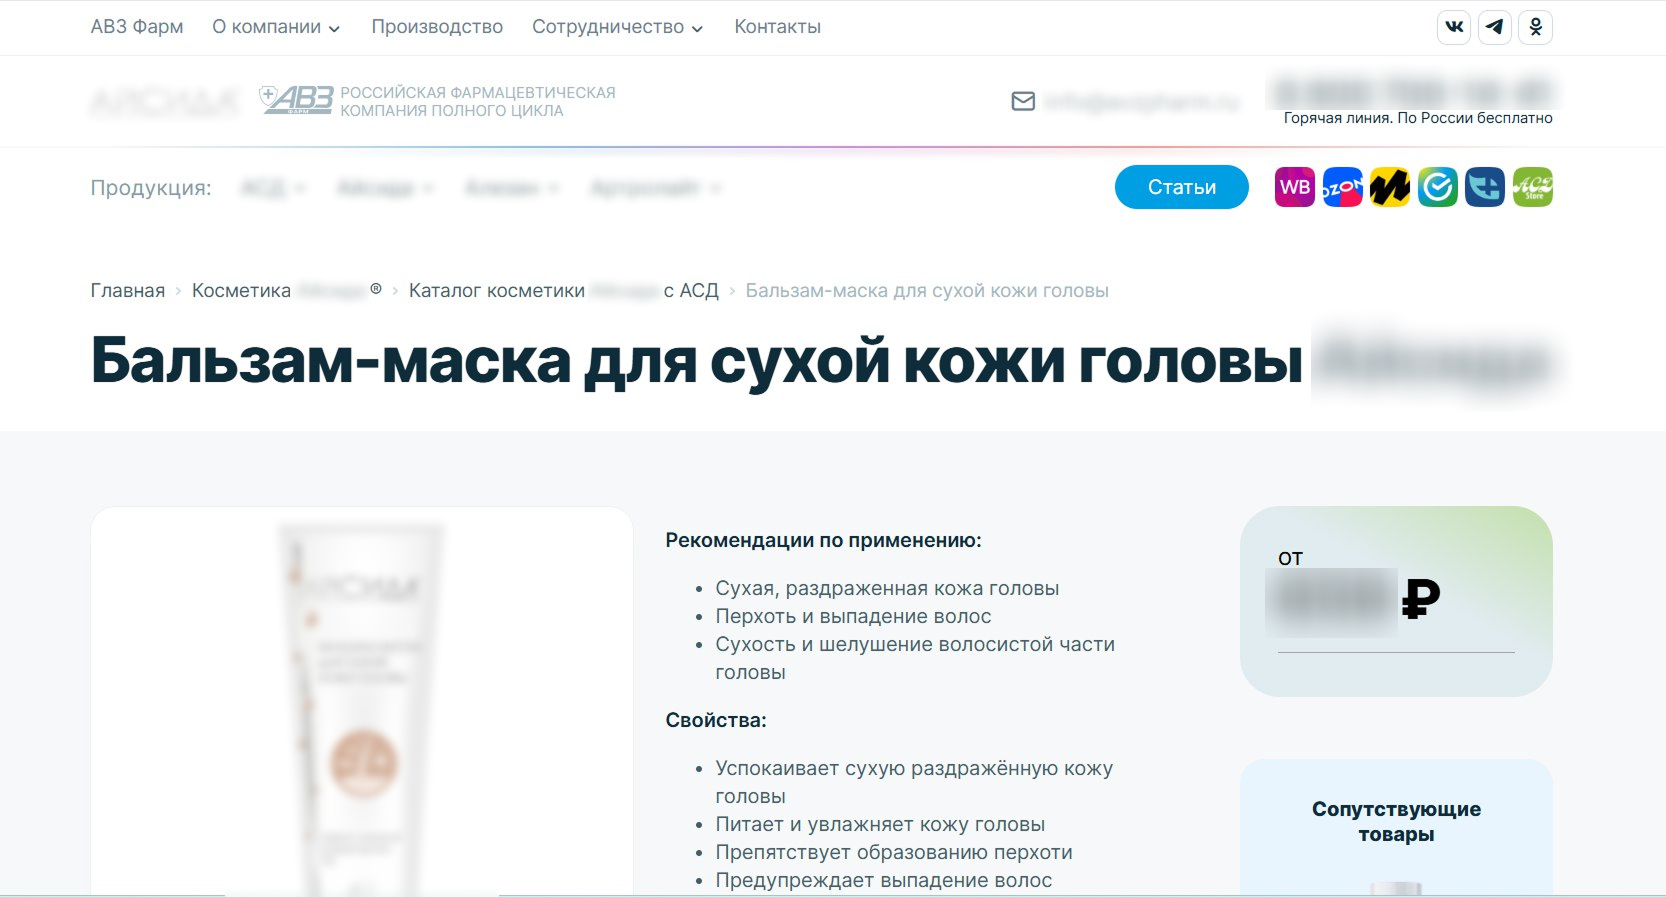Open the Производство menu item
1666x897 pixels.
[x=437, y=27]
